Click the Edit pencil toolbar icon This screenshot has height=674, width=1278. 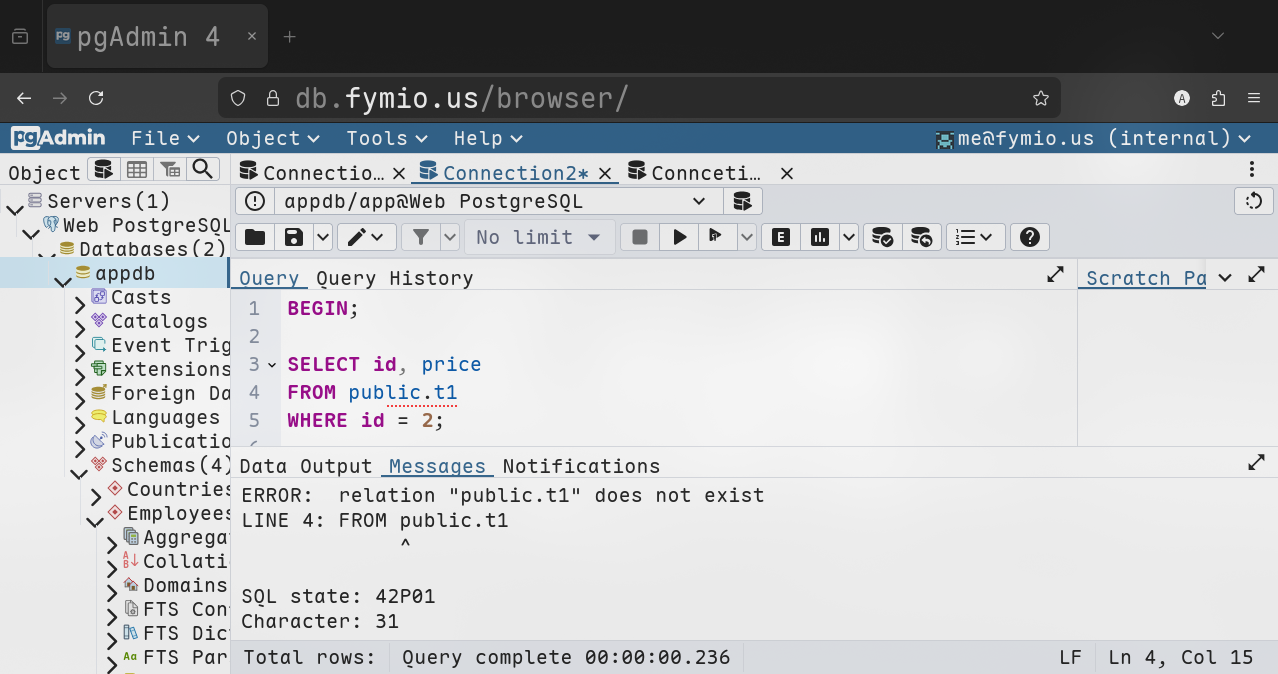(357, 237)
